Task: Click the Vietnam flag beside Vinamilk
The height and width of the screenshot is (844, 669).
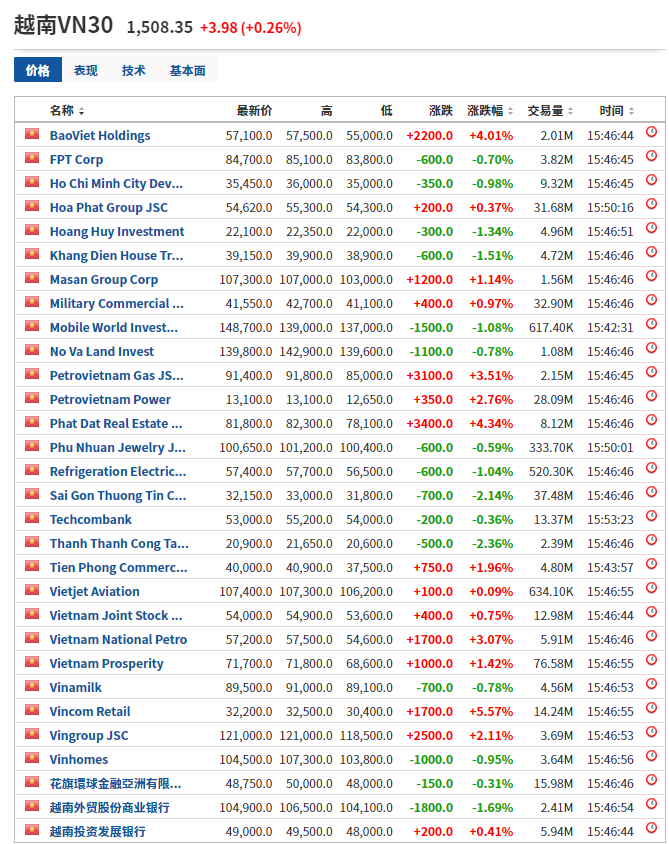Action: [32, 686]
